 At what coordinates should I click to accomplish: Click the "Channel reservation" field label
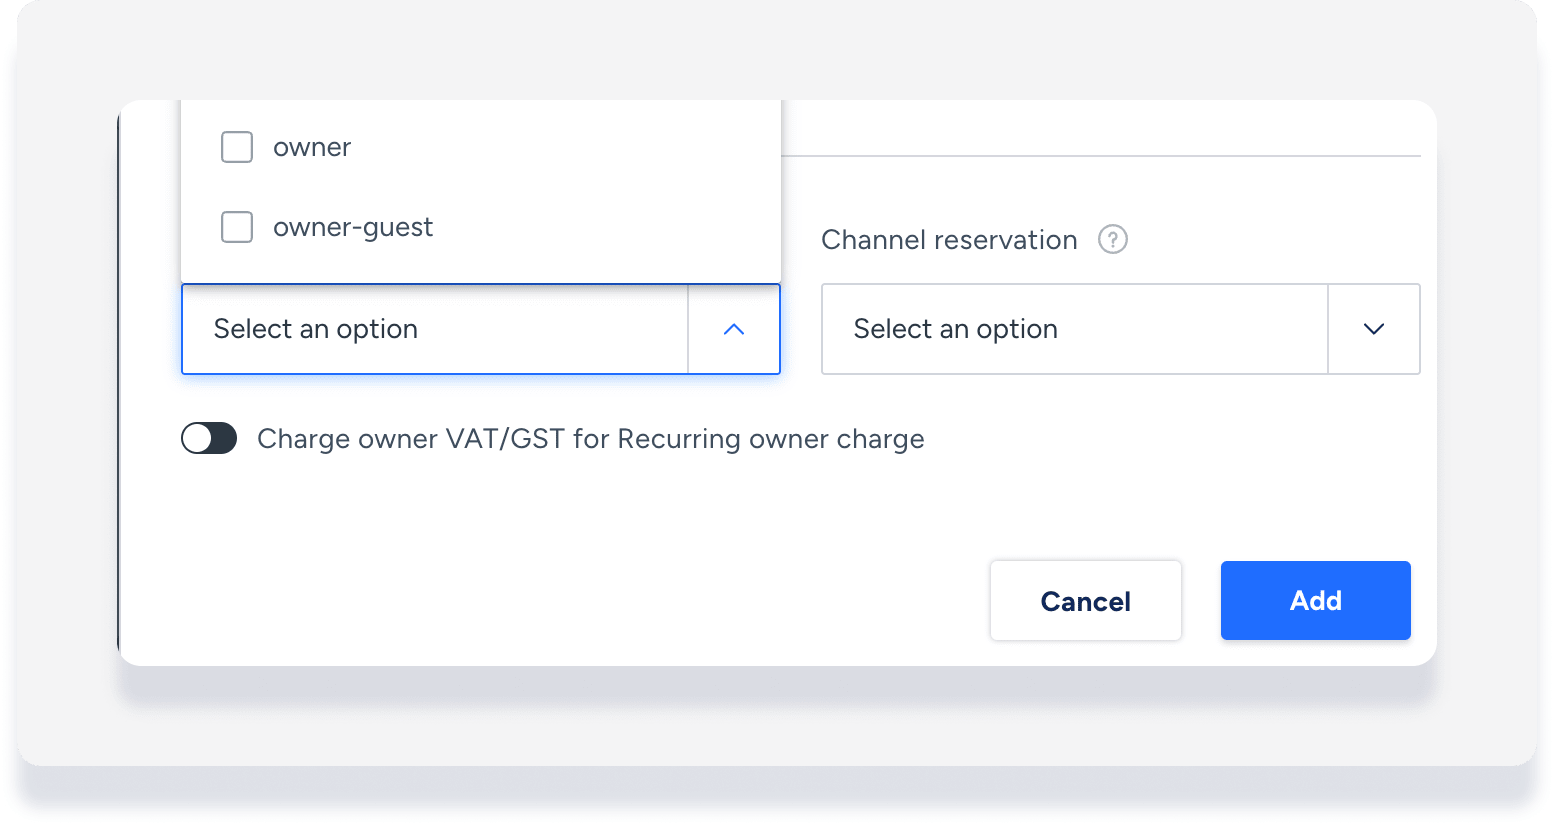tap(949, 240)
